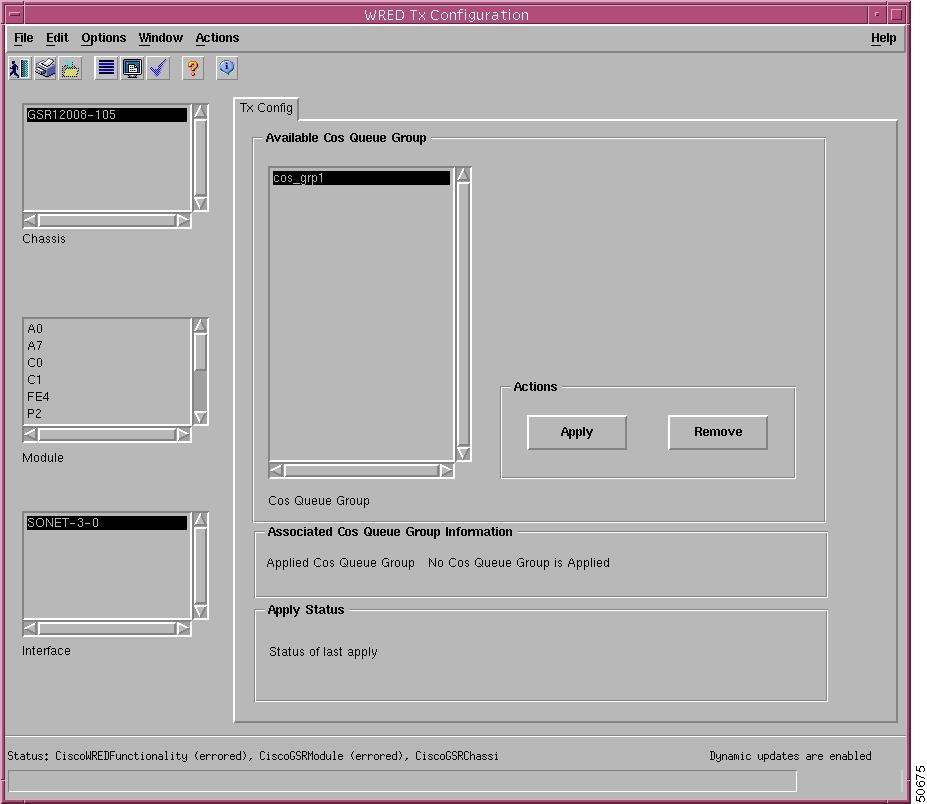Click the 'Status of last apply' label

(323, 652)
